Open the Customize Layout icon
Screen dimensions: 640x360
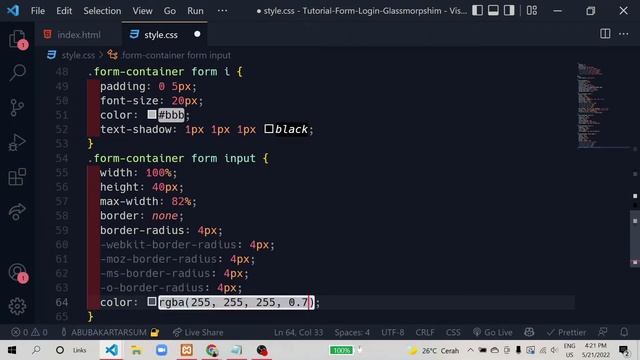531,10
